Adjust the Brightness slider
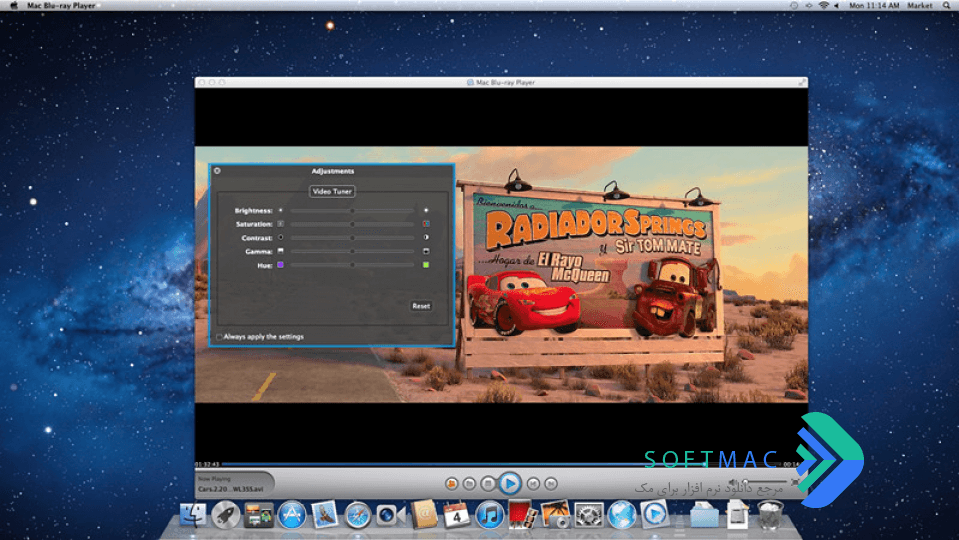Viewport: 959px width, 540px height. [x=352, y=210]
